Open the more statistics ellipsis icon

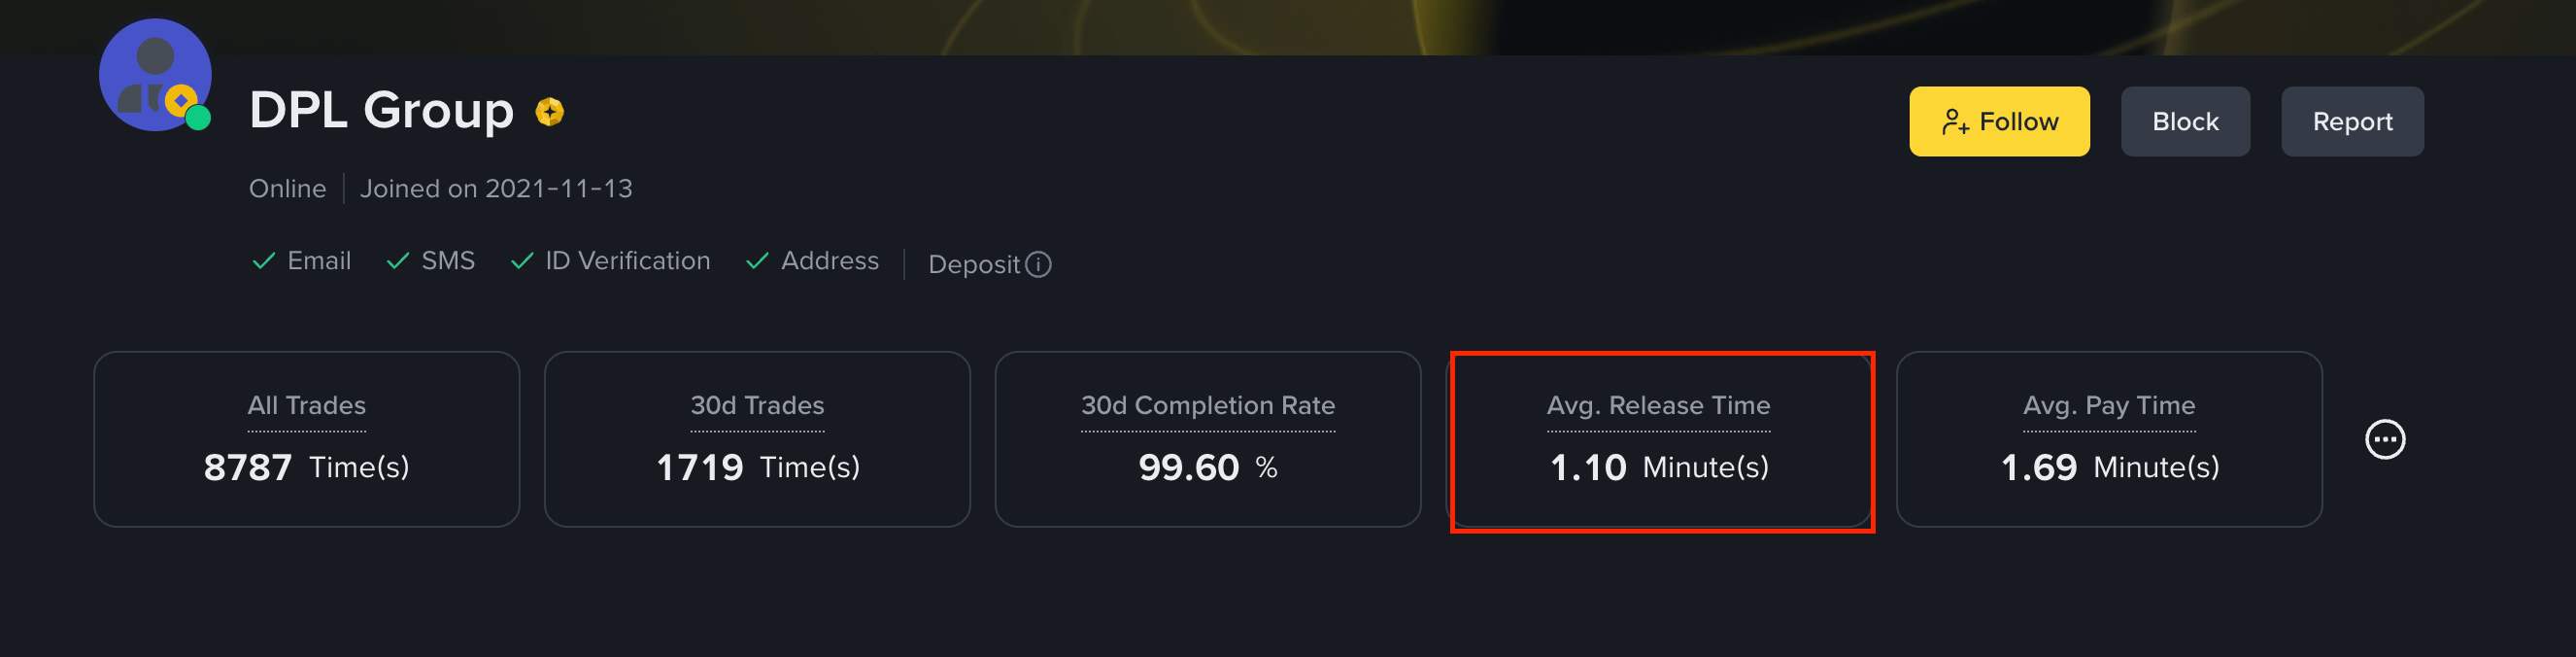(x=2385, y=439)
